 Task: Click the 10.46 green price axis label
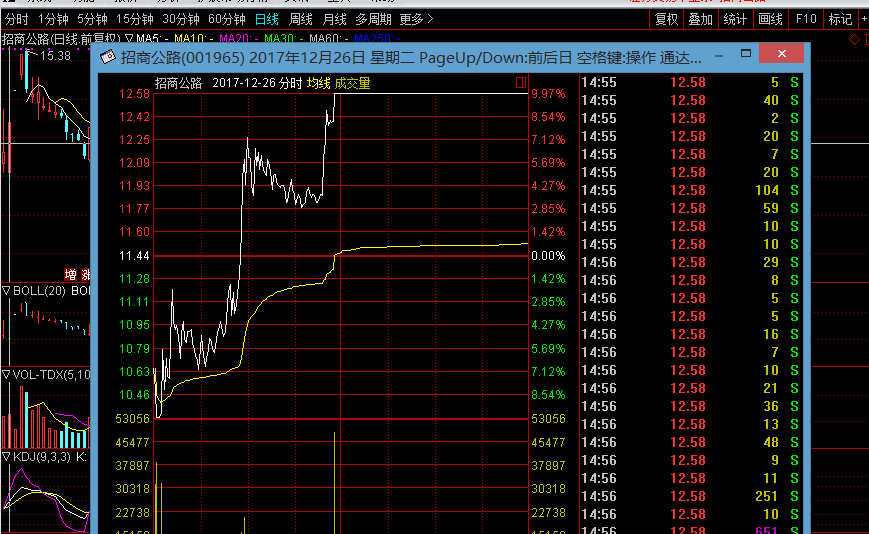[135, 394]
